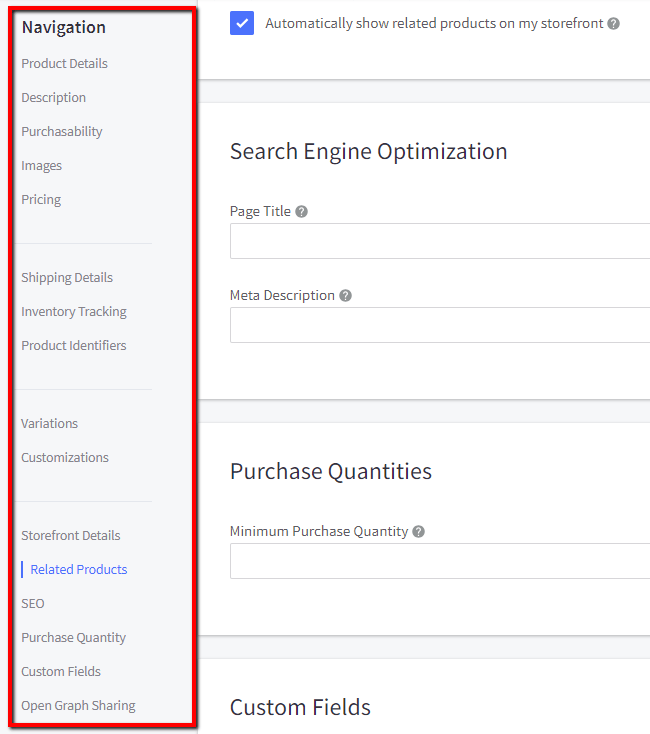
Task: Go to Product Details in navigation
Action: click(x=64, y=64)
